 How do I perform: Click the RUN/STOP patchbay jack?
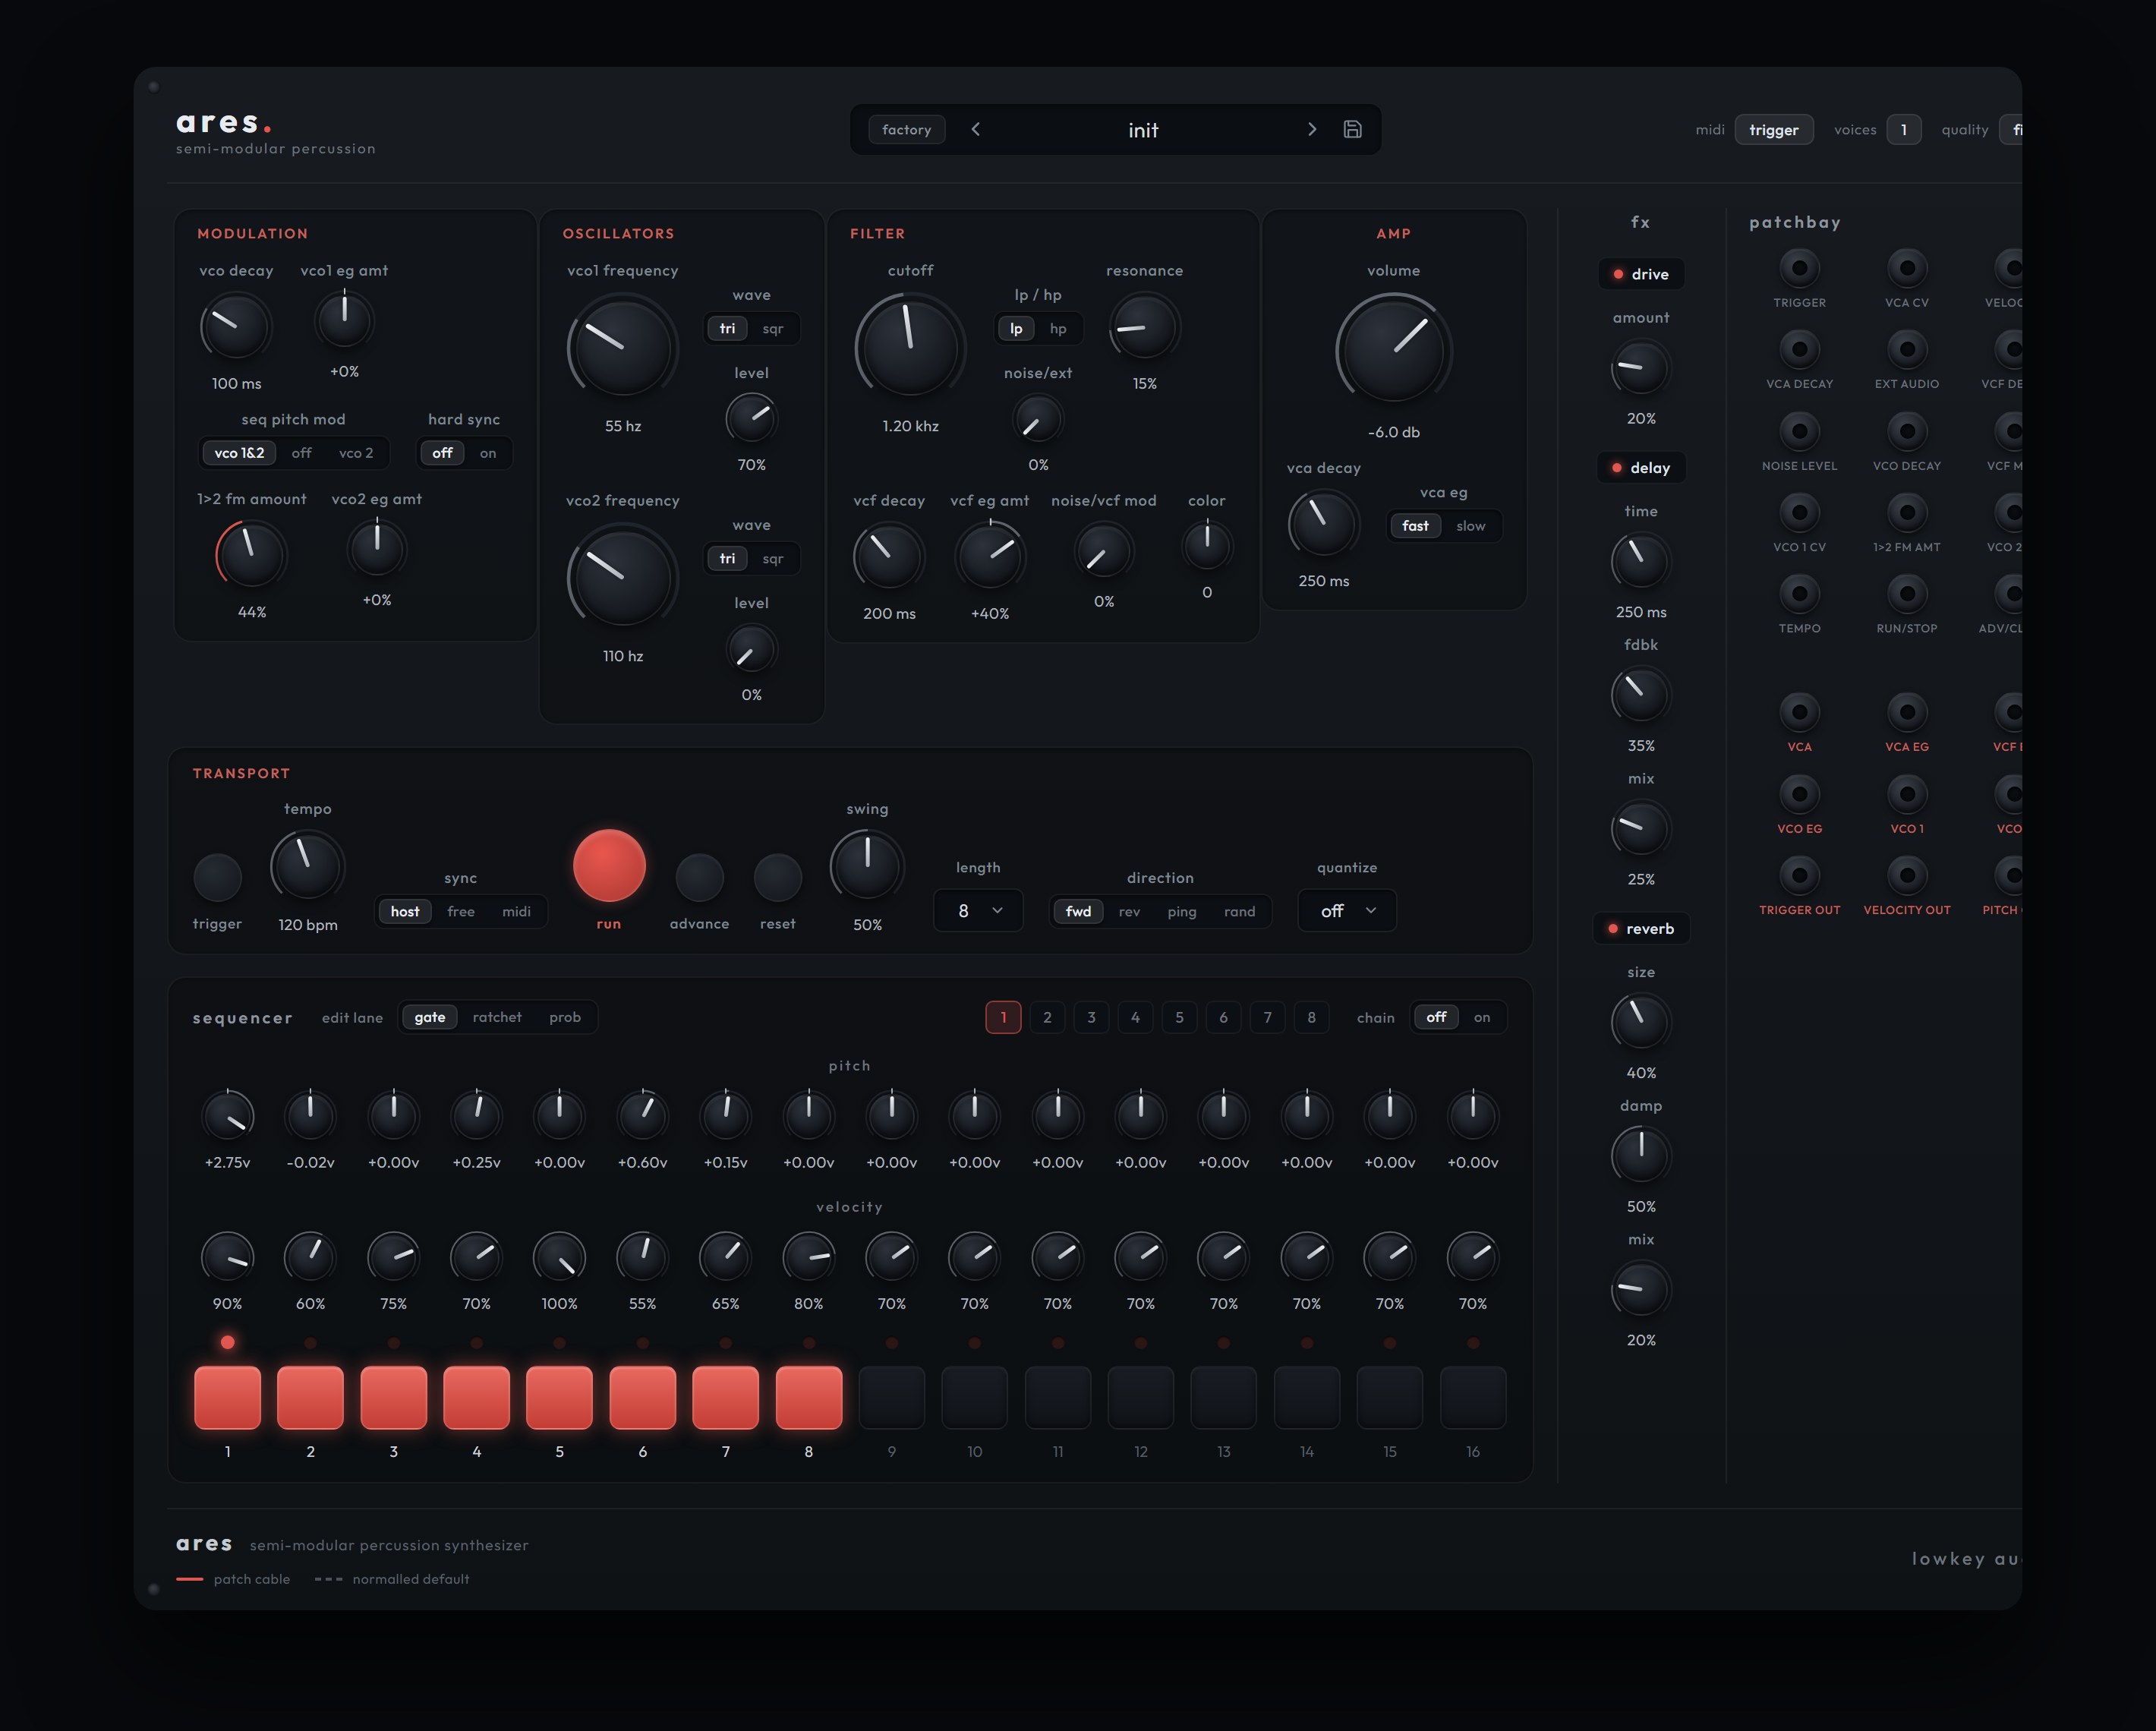pyautogui.click(x=1907, y=594)
